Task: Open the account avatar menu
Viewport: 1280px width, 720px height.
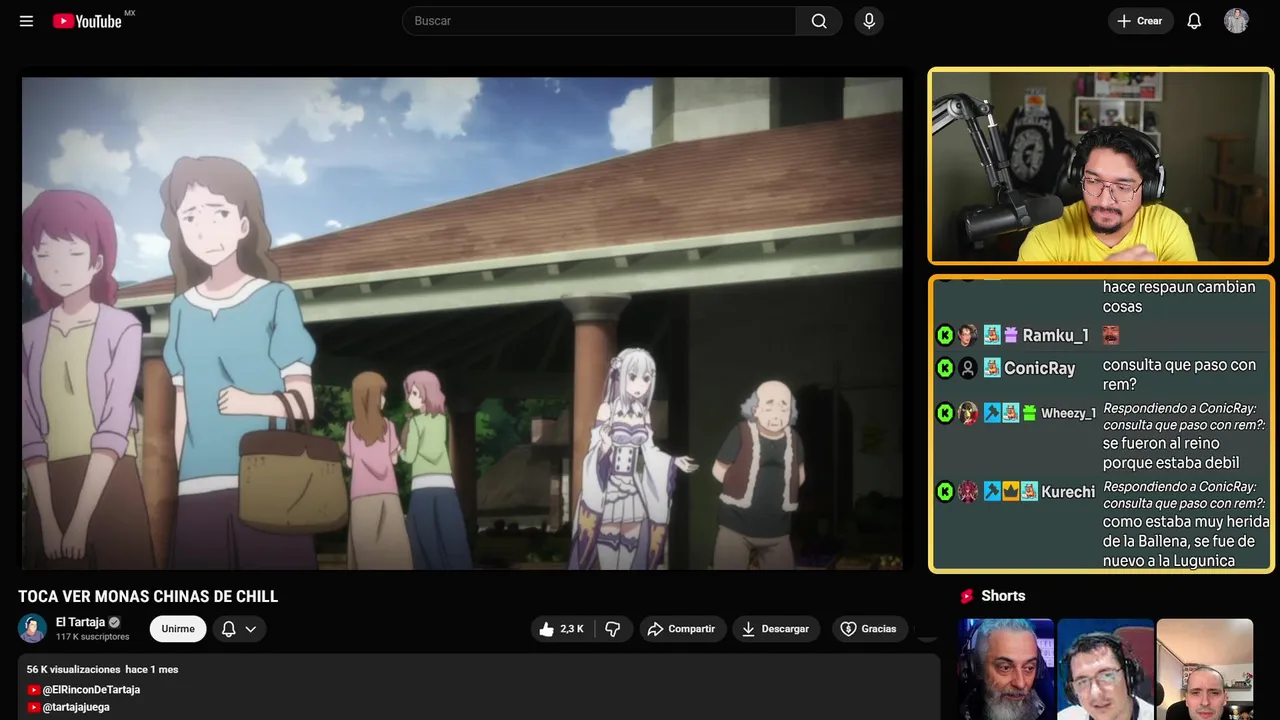Action: (1236, 21)
